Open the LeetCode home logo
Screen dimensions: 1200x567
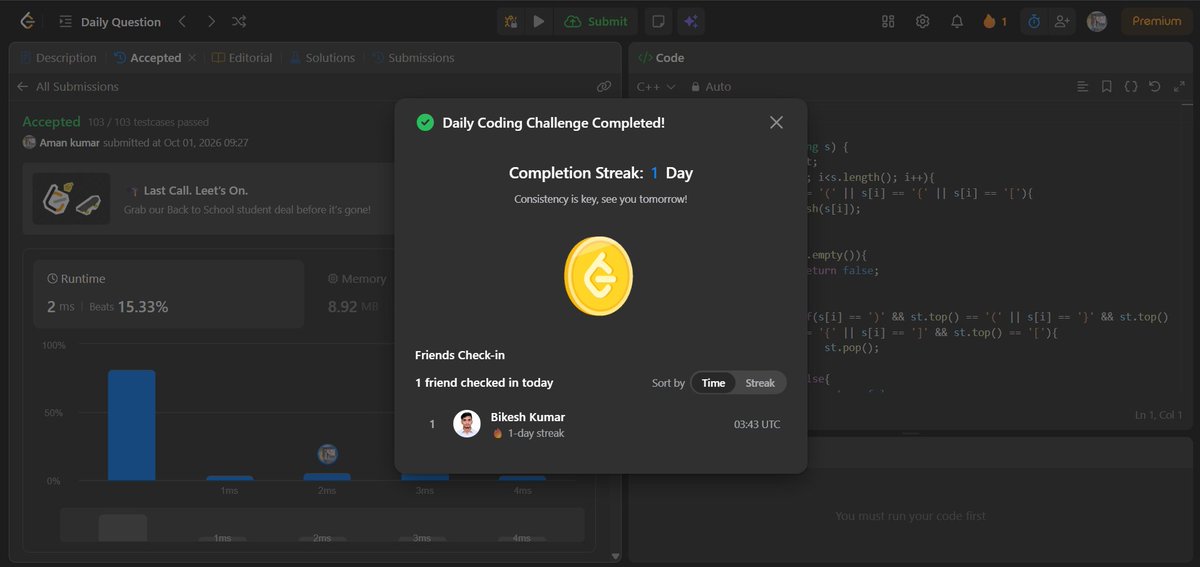click(27, 21)
